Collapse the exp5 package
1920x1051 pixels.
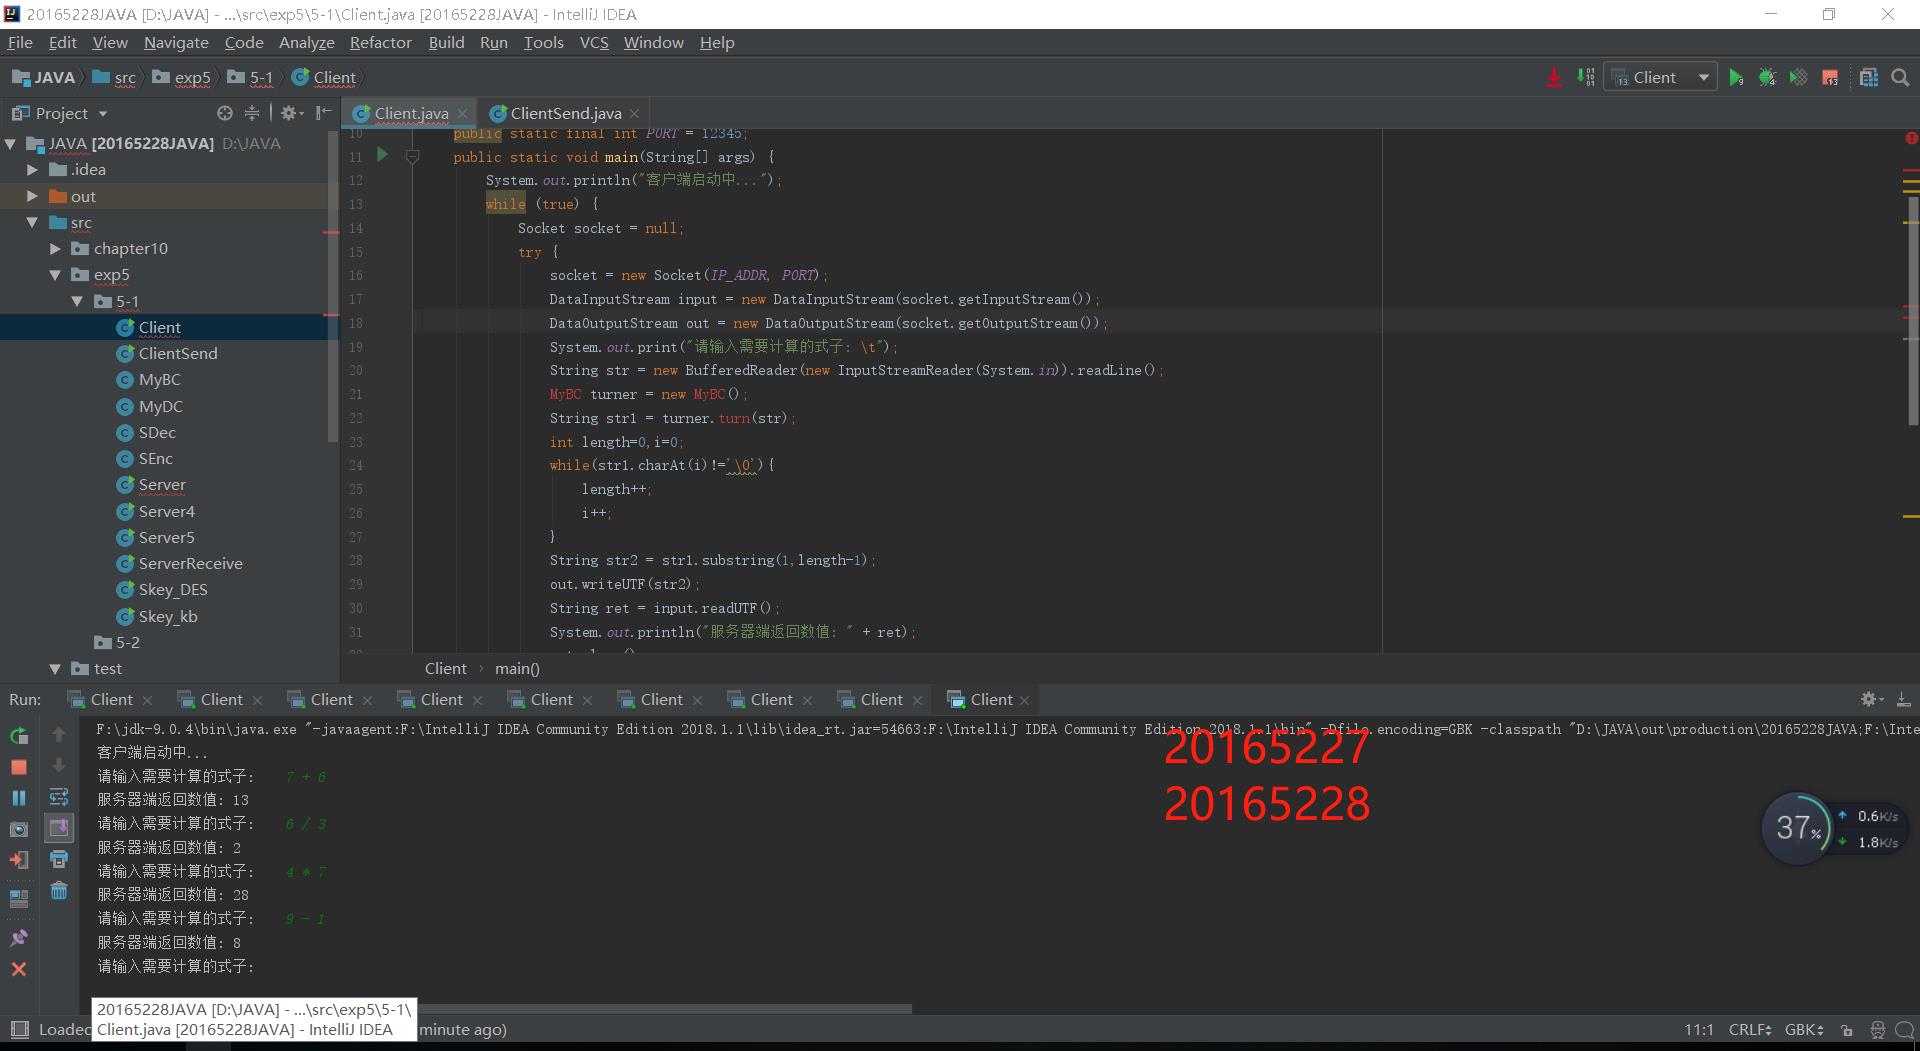tap(55, 275)
